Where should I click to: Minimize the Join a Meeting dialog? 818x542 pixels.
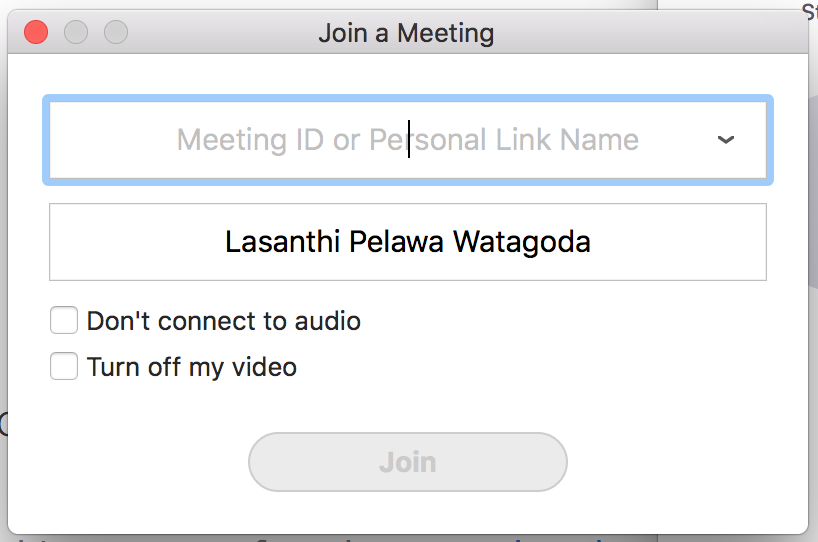(76, 32)
